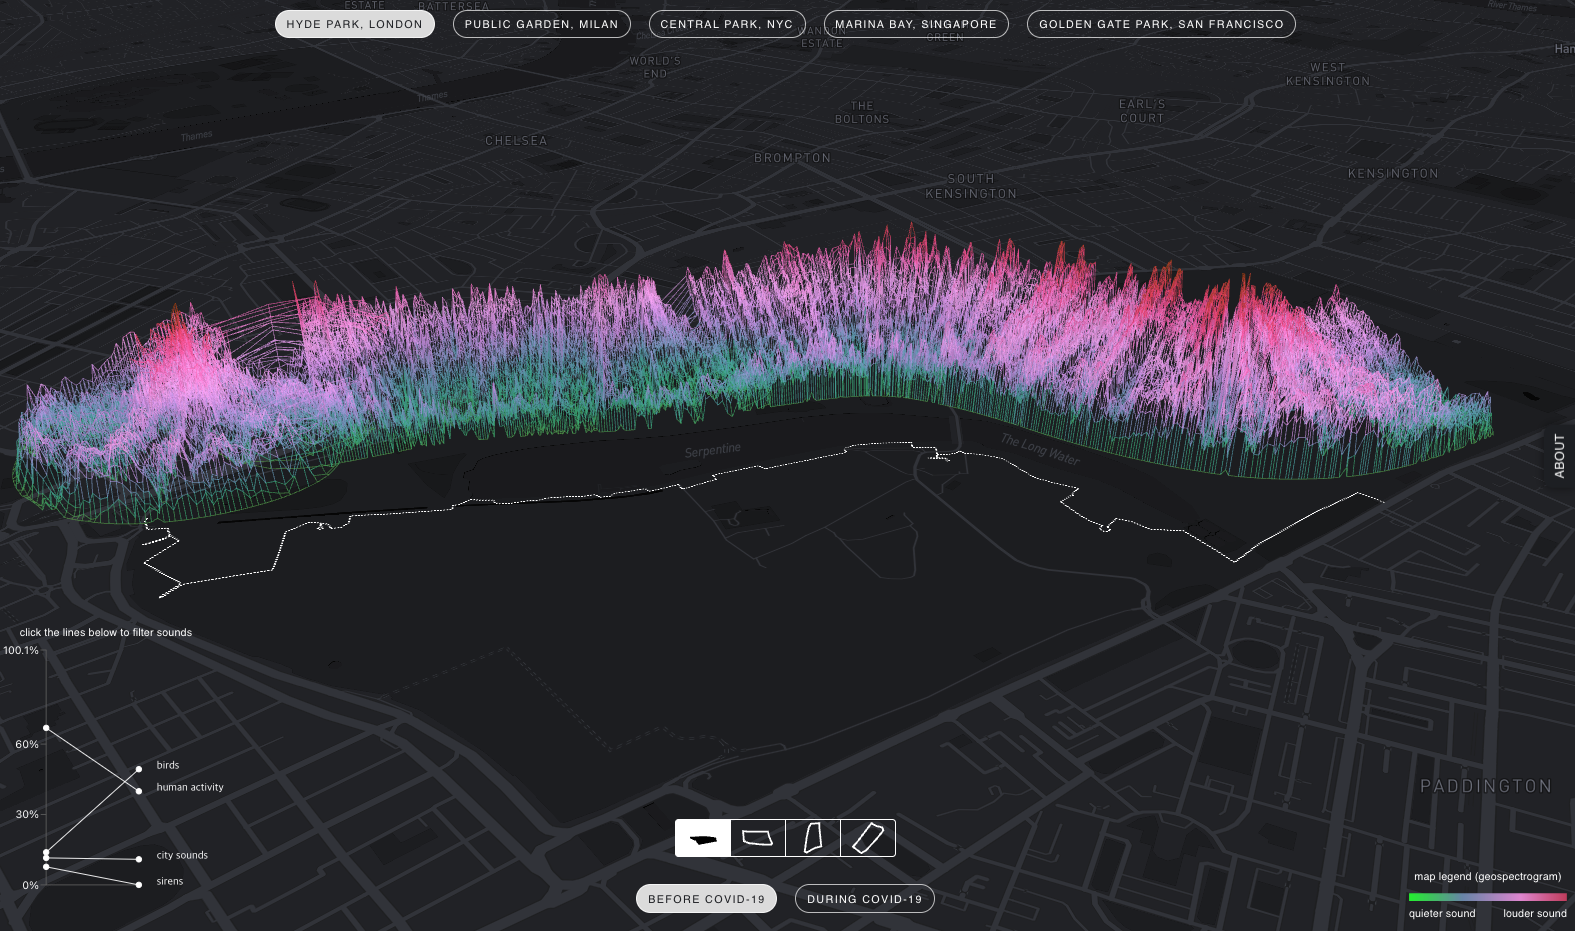This screenshot has width=1575, height=931.
Task: Open Central Park, NYC soundscape
Action: tap(727, 24)
